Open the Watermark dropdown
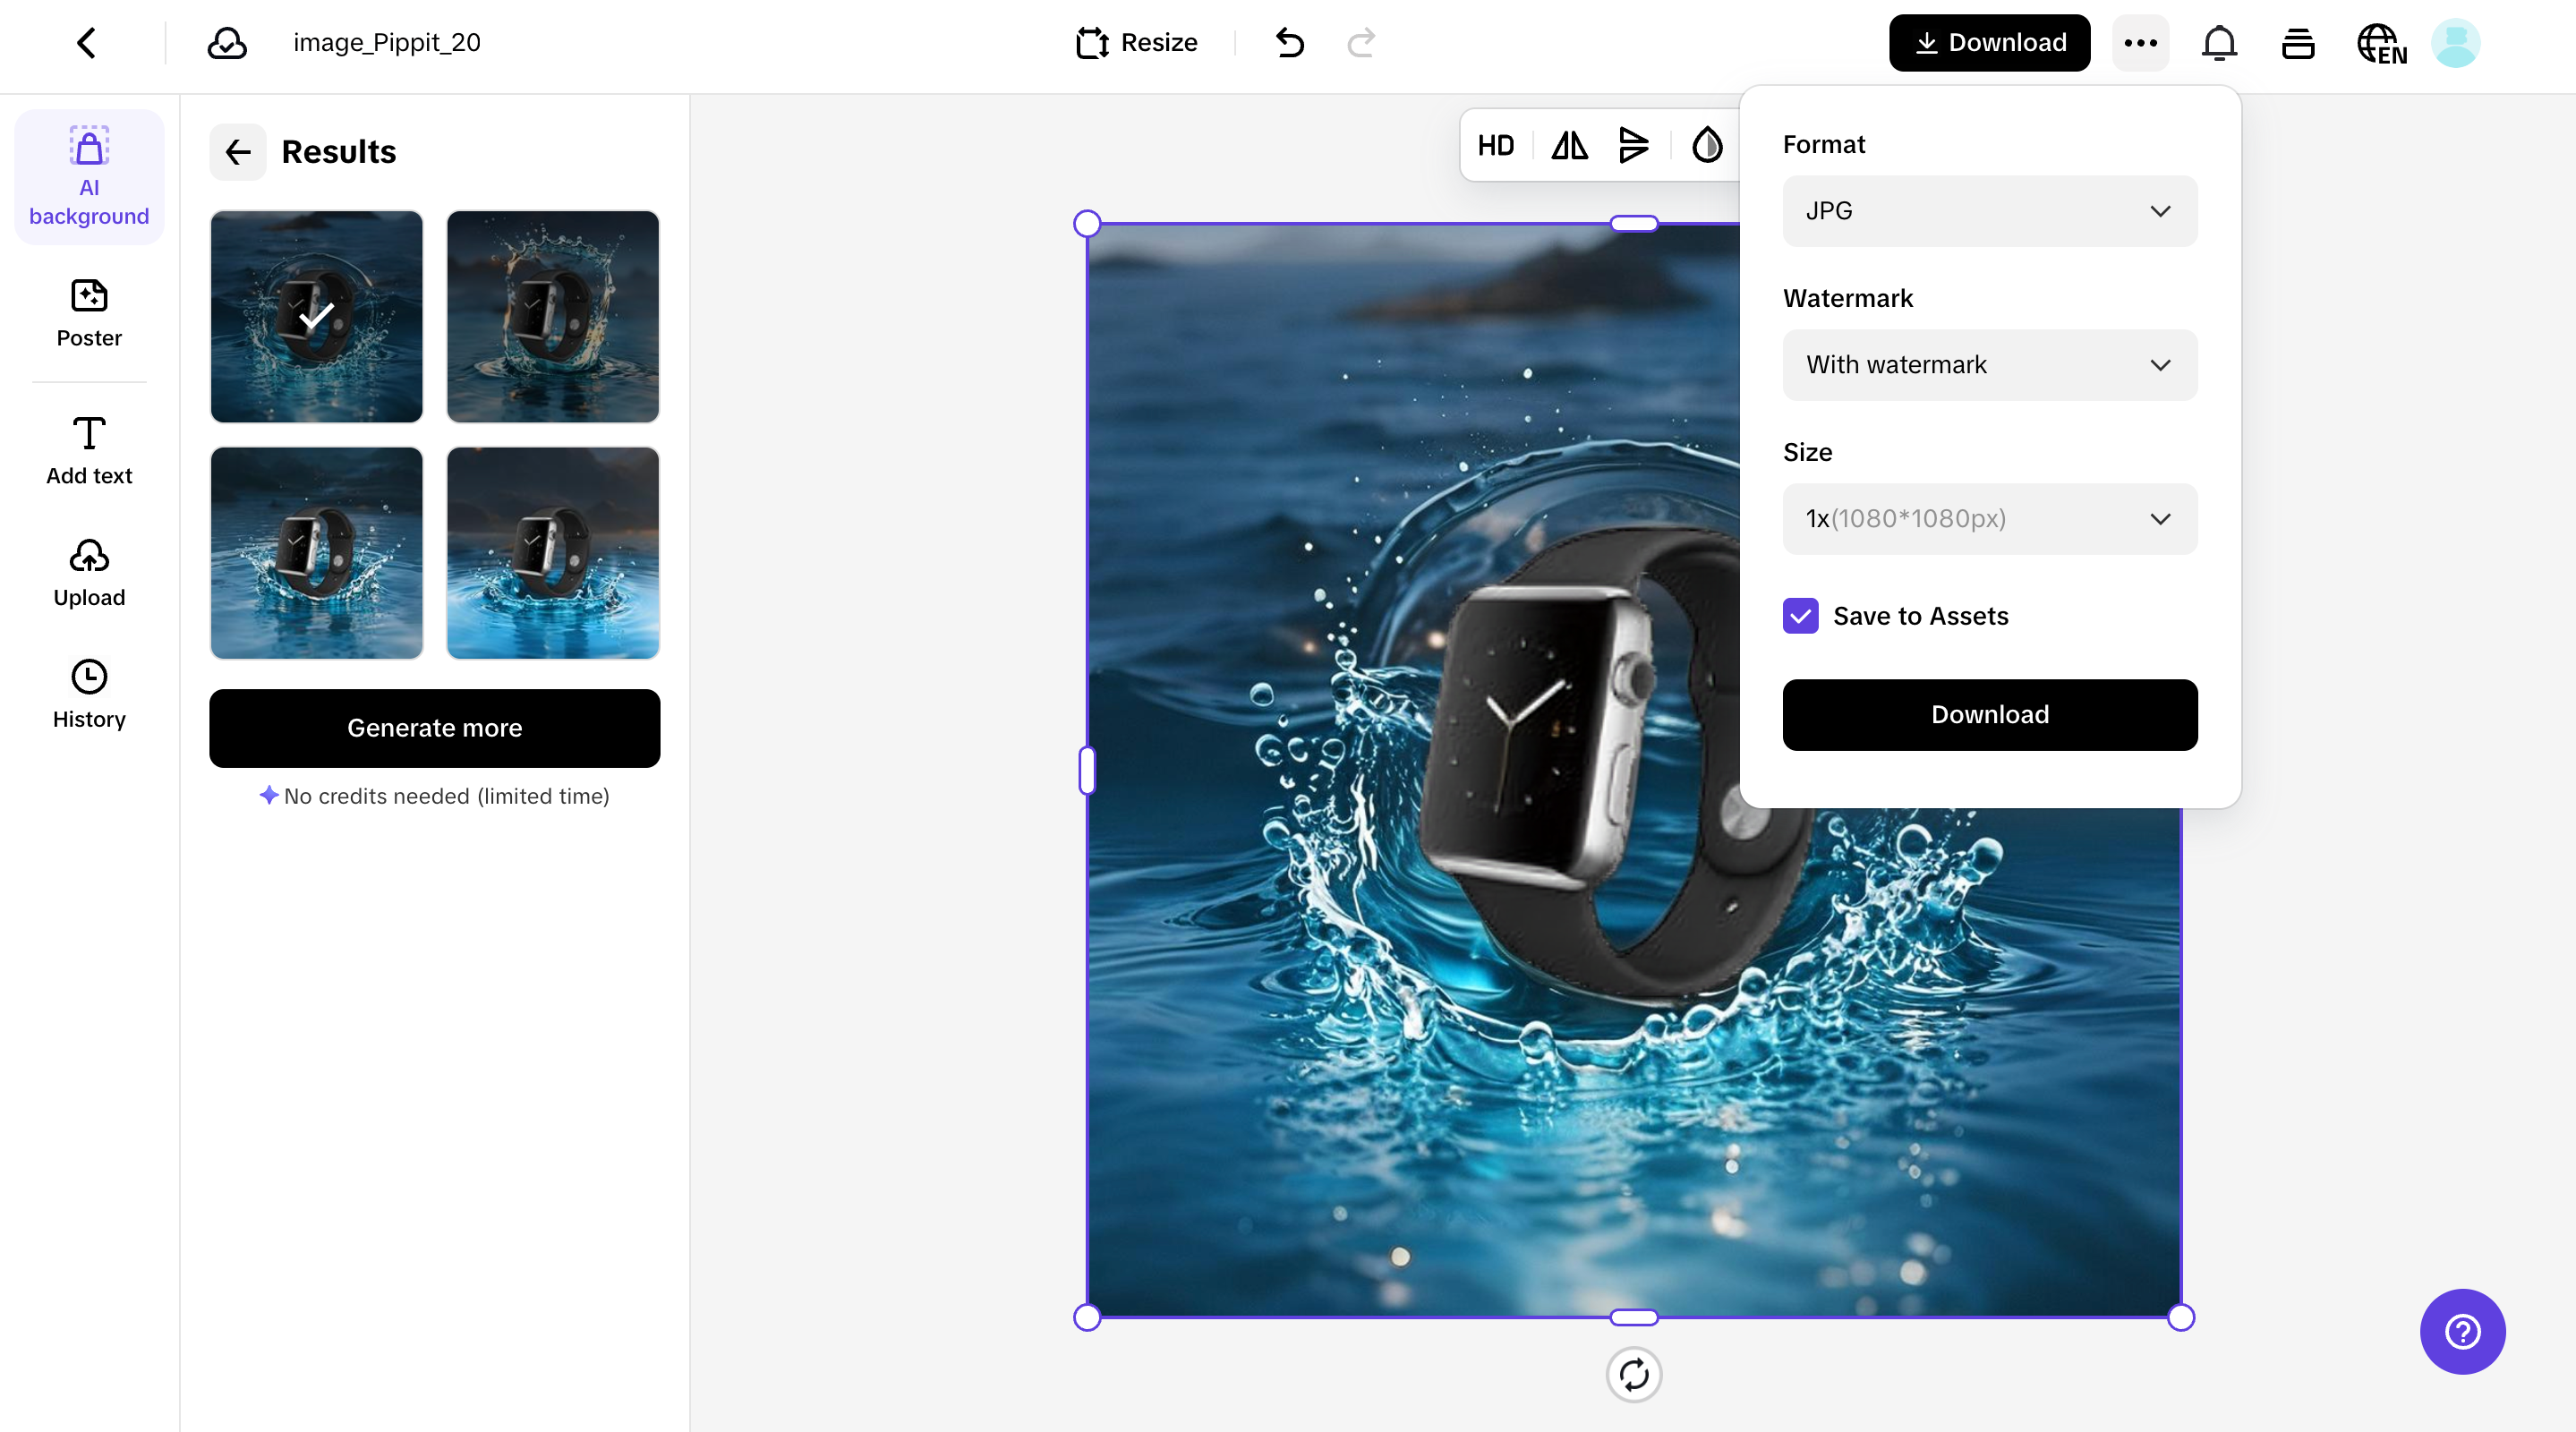 tap(1989, 365)
